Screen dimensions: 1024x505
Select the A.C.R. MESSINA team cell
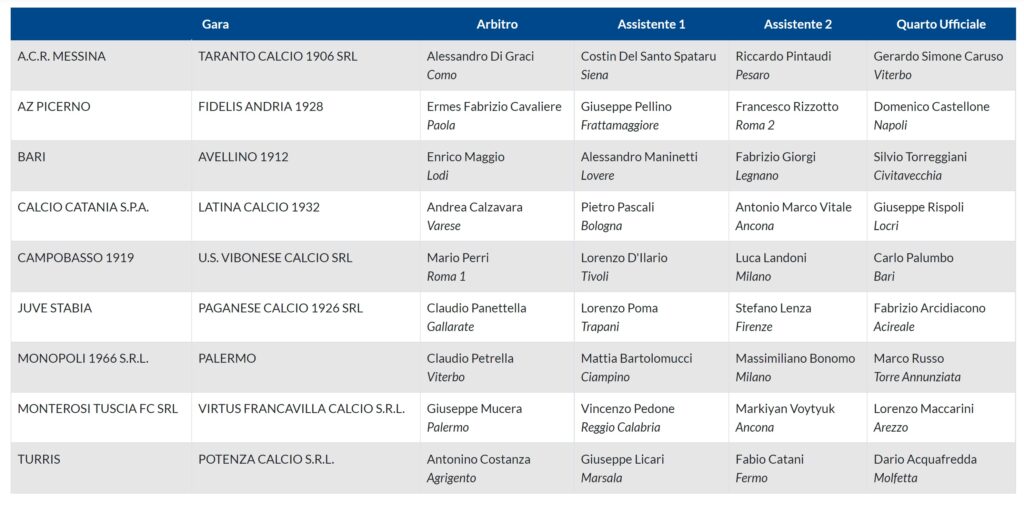pyautogui.click(x=61, y=57)
